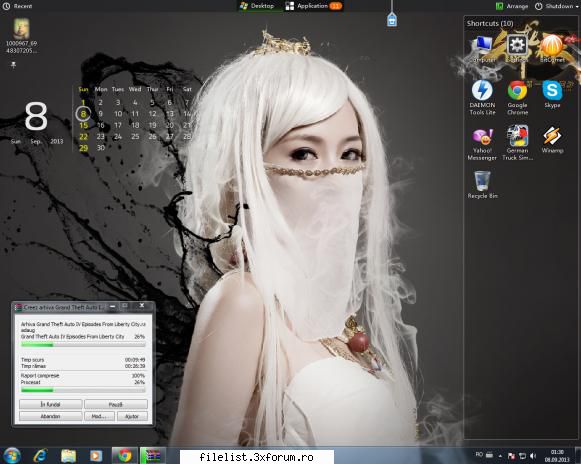
Task: Launch German Truck Simulator shortcut
Action: (517, 143)
